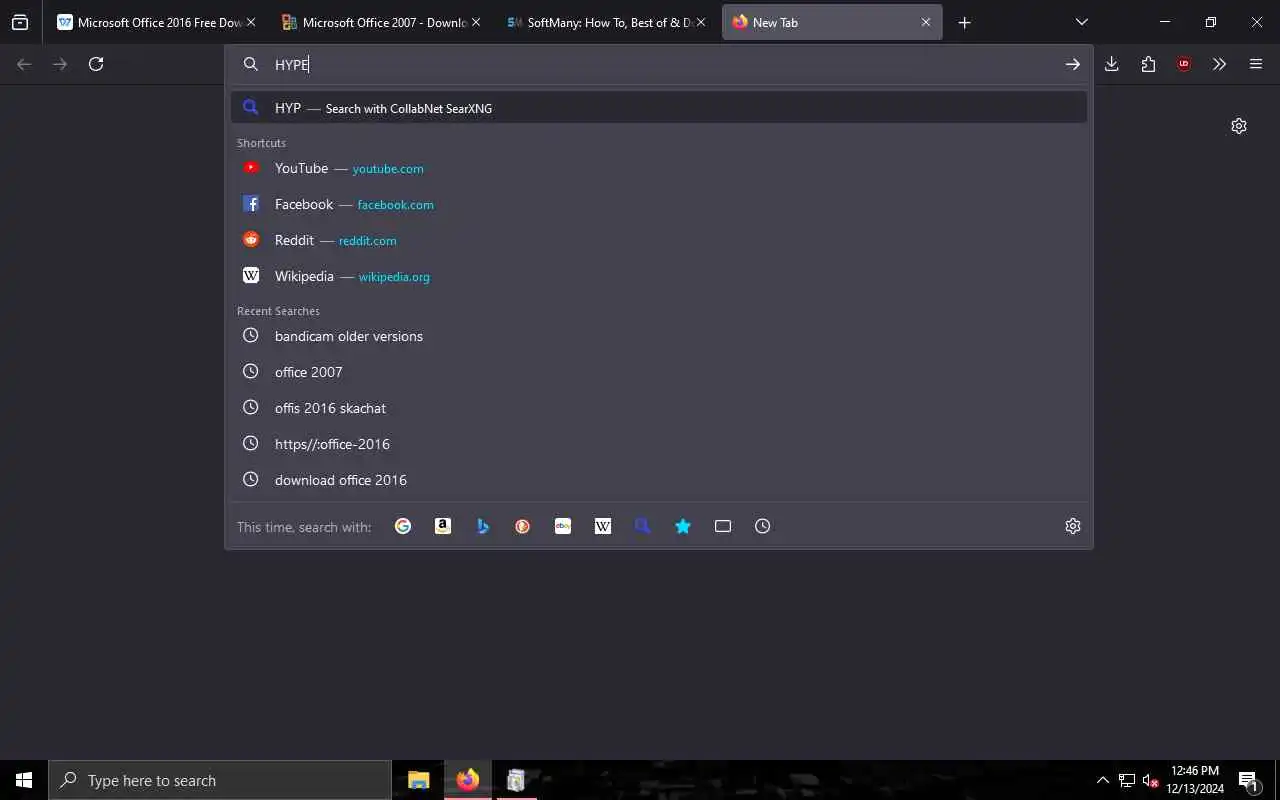Open File Explorer from taskbar

419,780
